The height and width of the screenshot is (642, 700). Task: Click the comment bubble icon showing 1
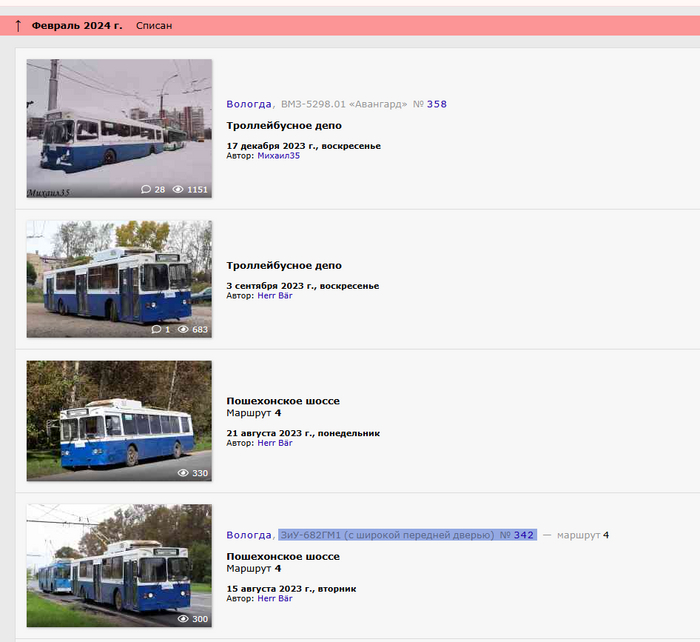click(156, 329)
